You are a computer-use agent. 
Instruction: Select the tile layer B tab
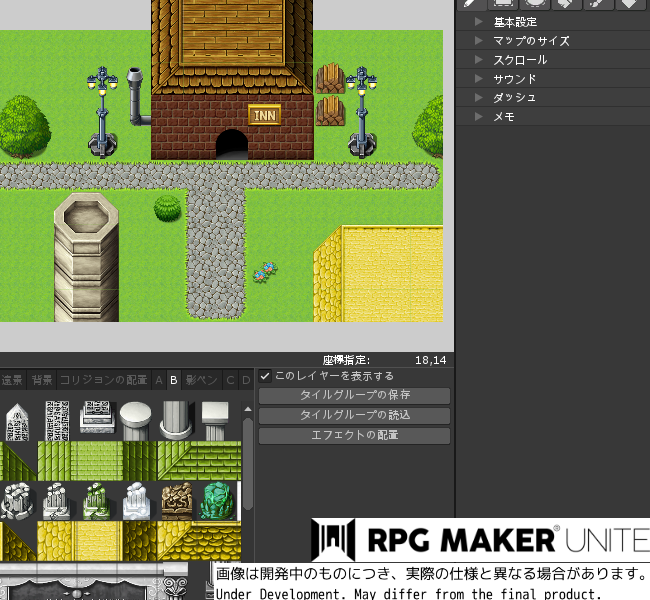coord(174,380)
